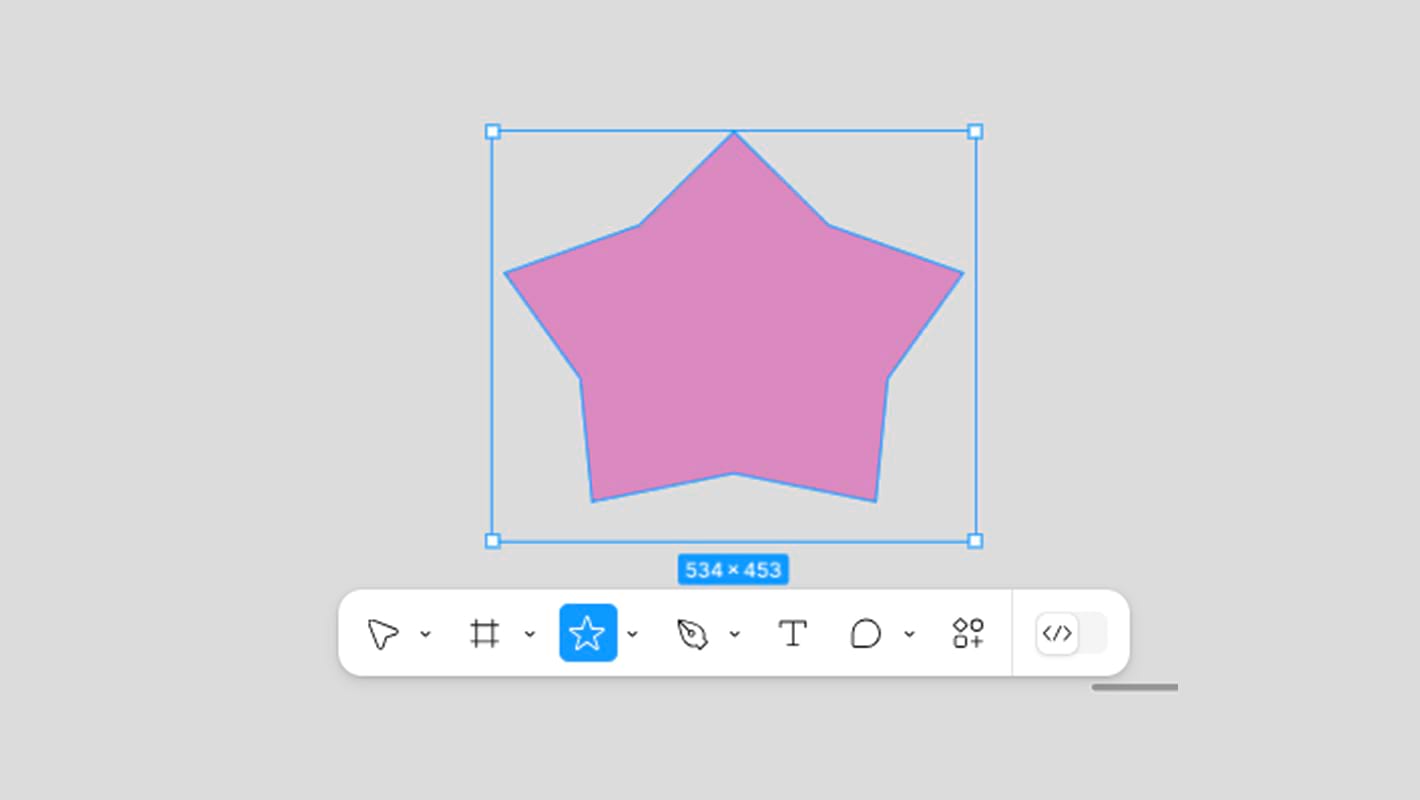Image resolution: width=1420 pixels, height=800 pixels.
Task: Select the Move tool arrow
Action: [x=383, y=634]
